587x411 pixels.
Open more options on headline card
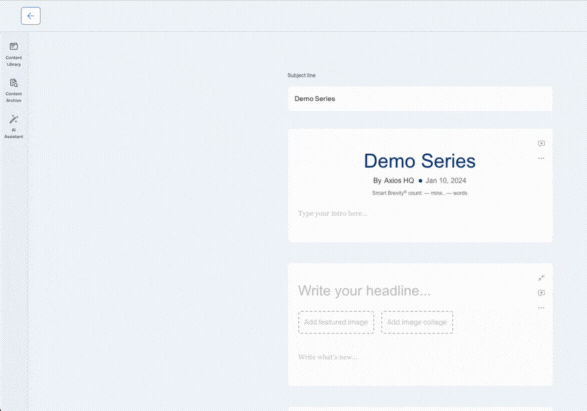[x=541, y=308]
